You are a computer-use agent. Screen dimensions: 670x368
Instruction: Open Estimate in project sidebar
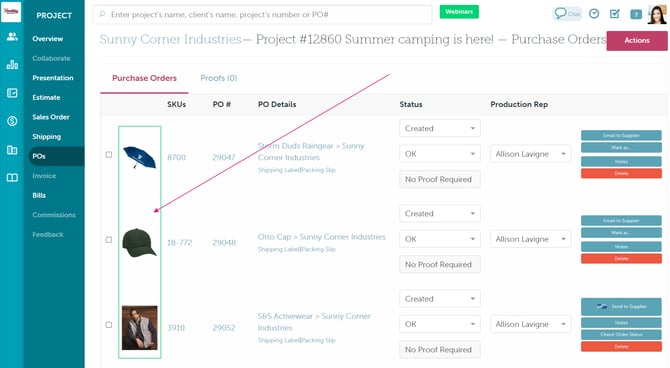(x=46, y=97)
